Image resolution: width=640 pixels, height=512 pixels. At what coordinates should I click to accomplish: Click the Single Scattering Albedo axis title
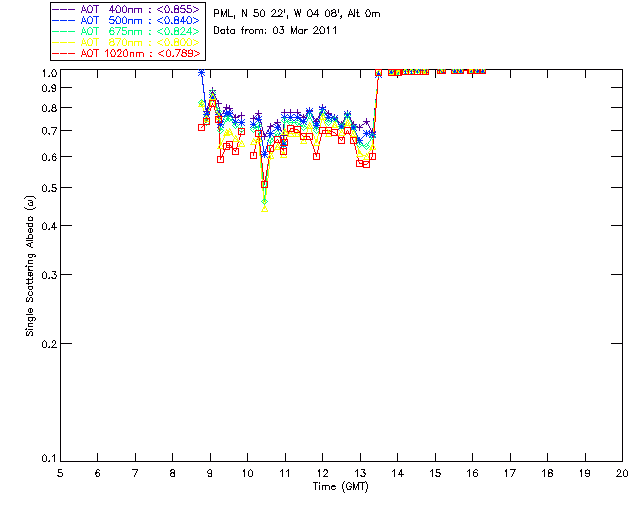pyautogui.click(x=30, y=266)
